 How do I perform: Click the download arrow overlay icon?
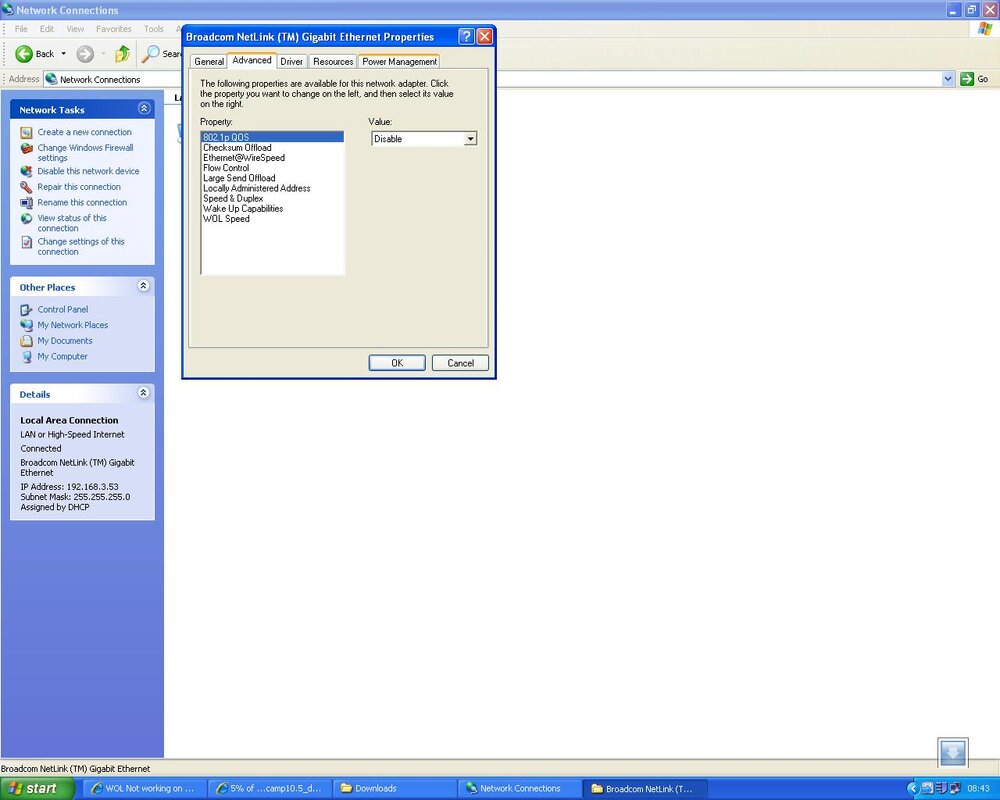point(953,753)
